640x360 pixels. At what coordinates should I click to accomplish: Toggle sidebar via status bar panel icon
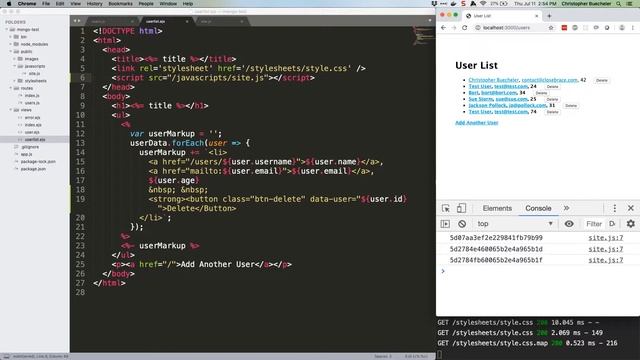(x=6, y=356)
